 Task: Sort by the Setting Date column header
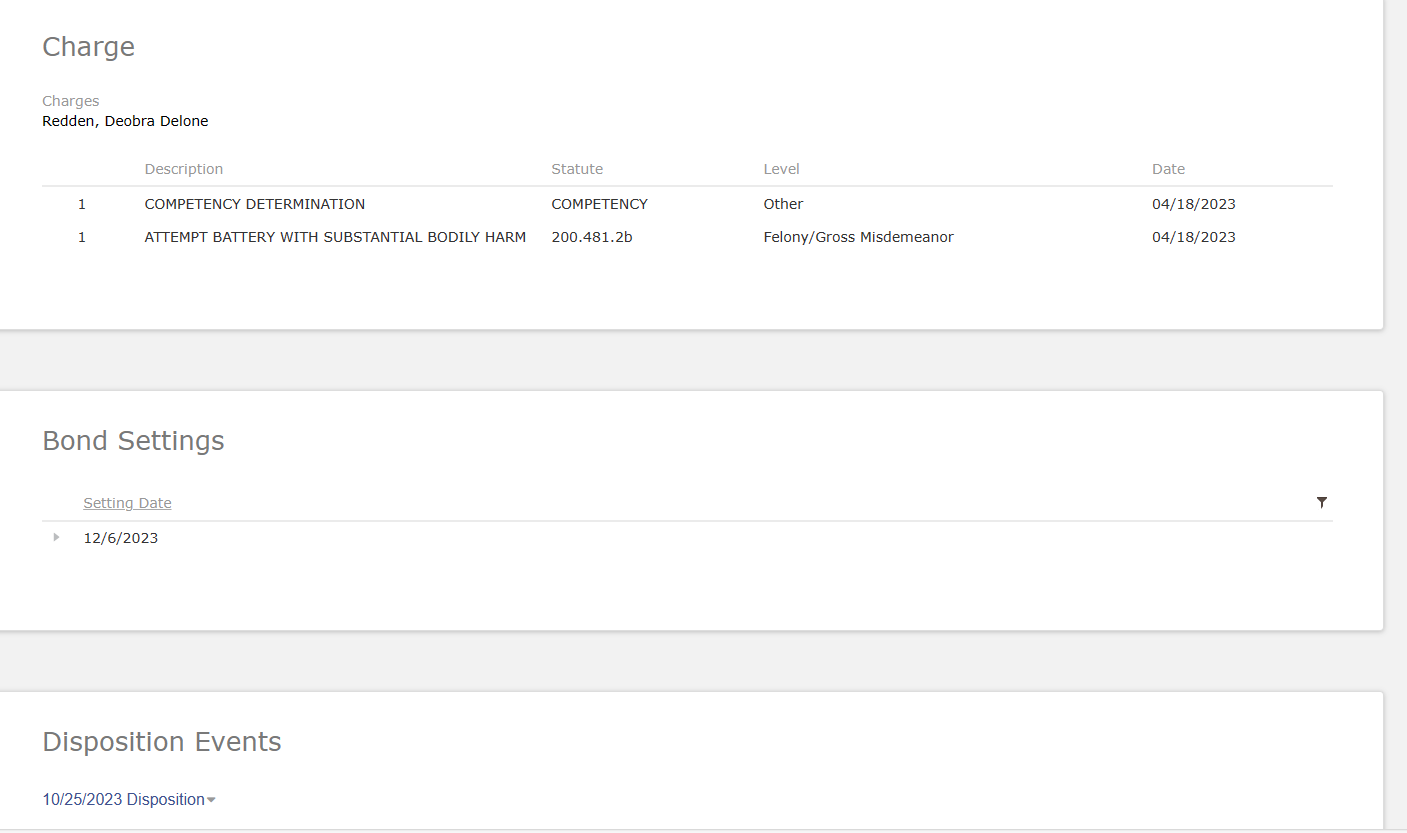pyautogui.click(x=127, y=503)
